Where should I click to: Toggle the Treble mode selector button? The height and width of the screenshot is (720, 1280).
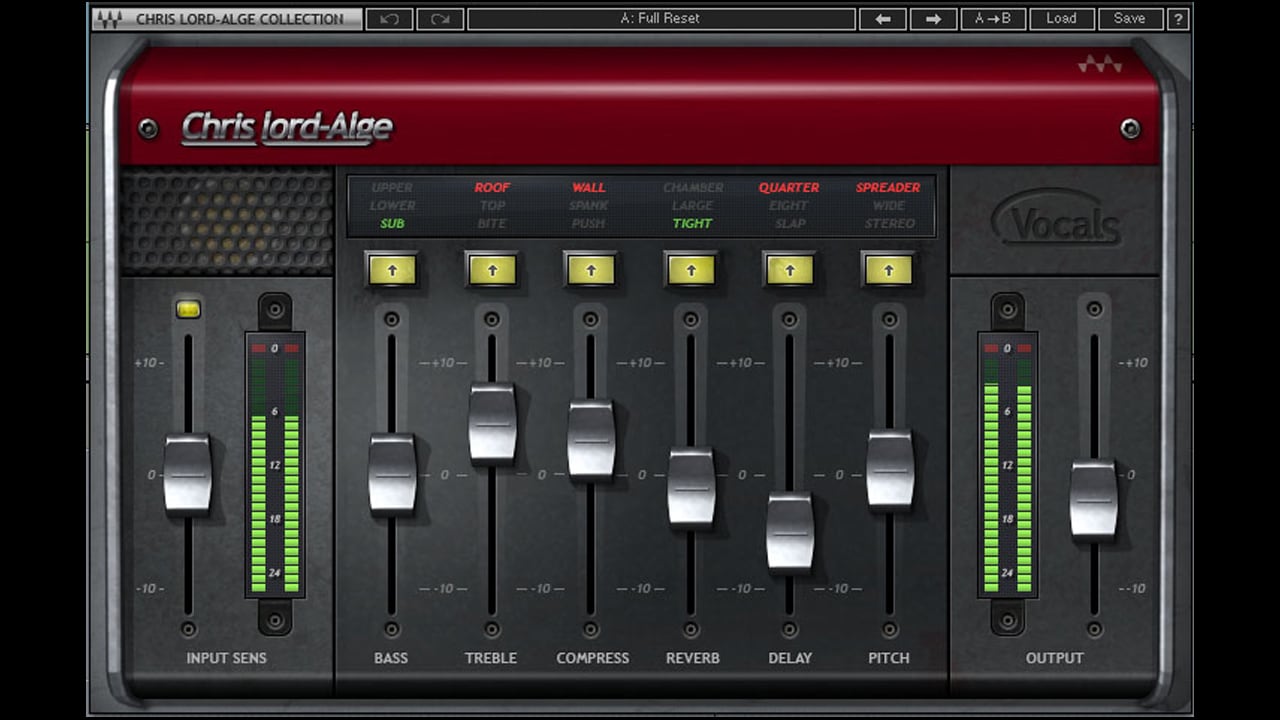tap(492, 269)
